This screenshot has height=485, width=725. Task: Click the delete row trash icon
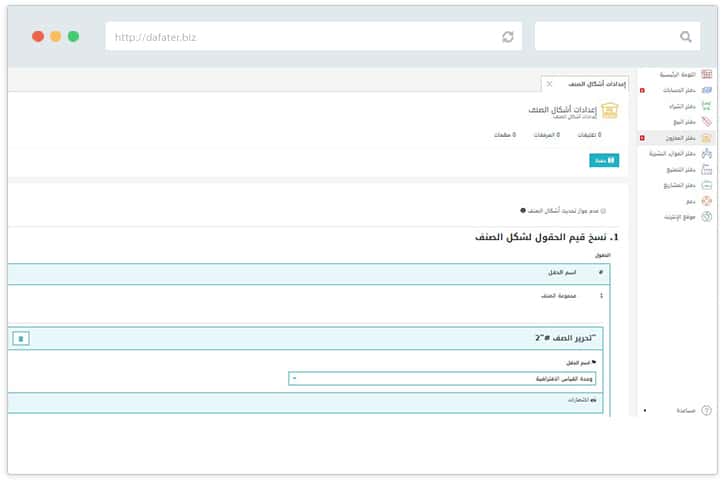pos(21,338)
